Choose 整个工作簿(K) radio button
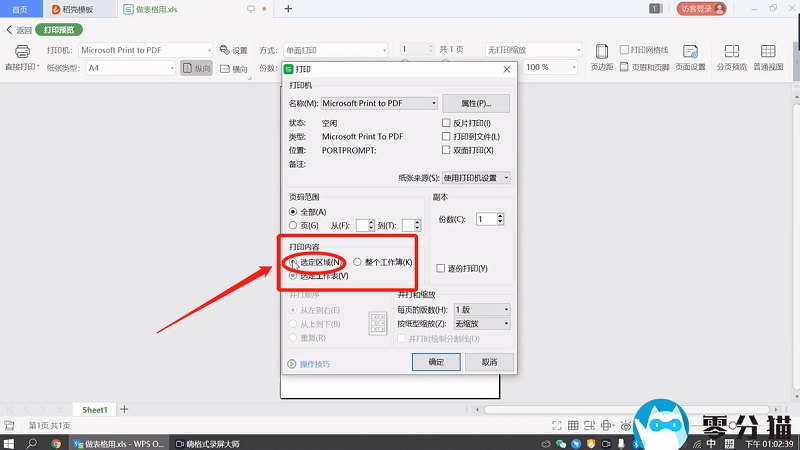The image size is (800, 450). 358,262
